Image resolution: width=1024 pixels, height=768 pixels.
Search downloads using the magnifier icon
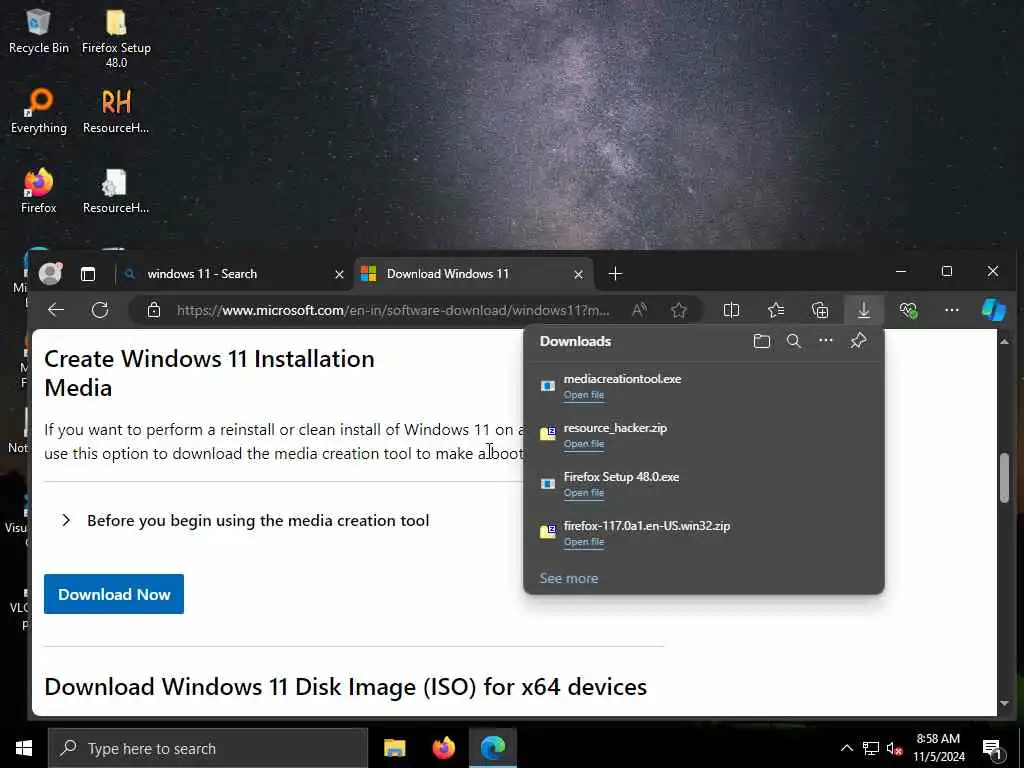point(793,341)
